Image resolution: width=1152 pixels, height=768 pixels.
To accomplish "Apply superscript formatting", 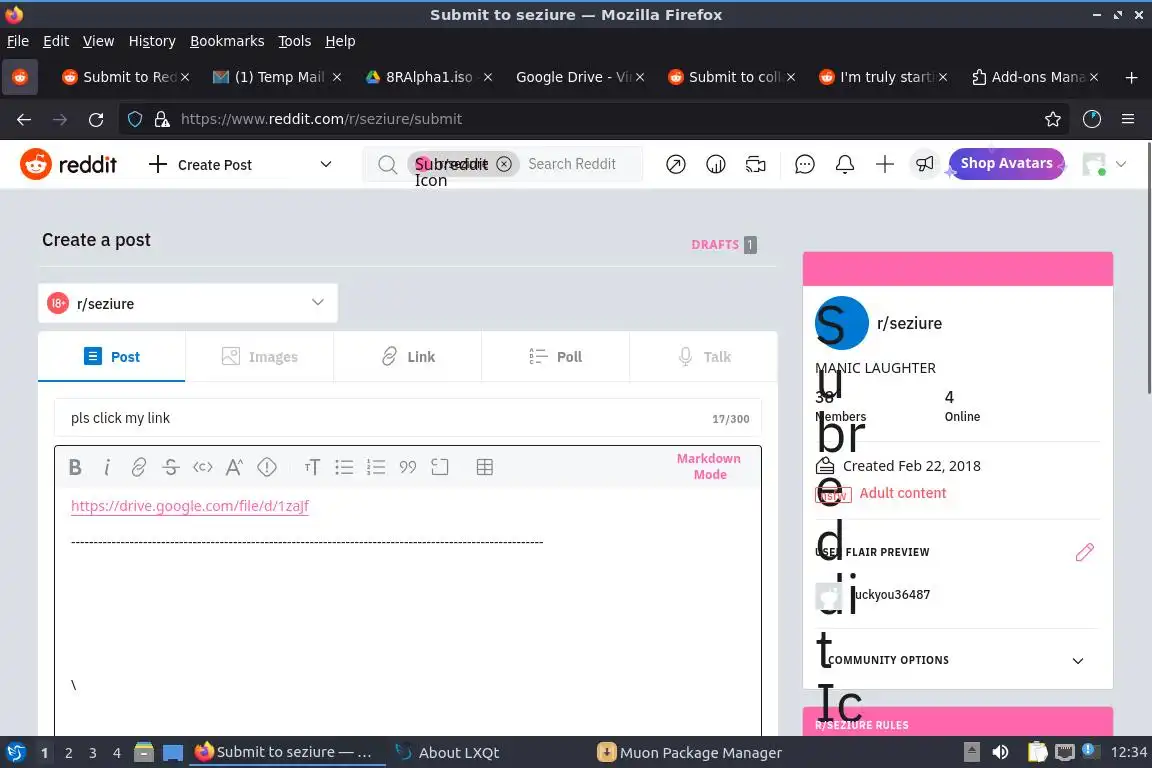I will tap(234, 467).
